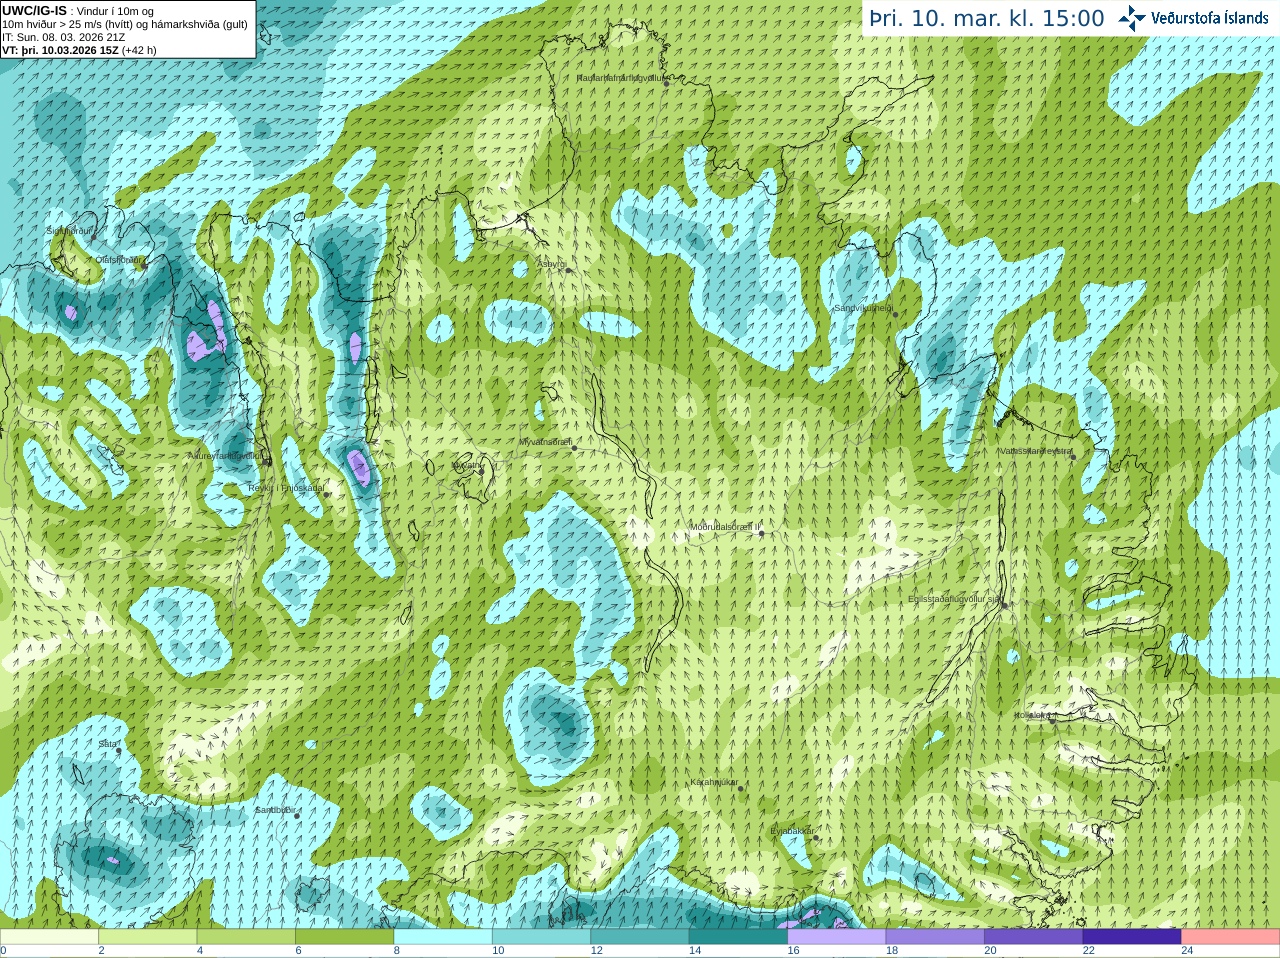Click the 14–16 m/s dark teal legend swatch
The height and width of the screenshot is (958, 1280).
pos(739,937)
